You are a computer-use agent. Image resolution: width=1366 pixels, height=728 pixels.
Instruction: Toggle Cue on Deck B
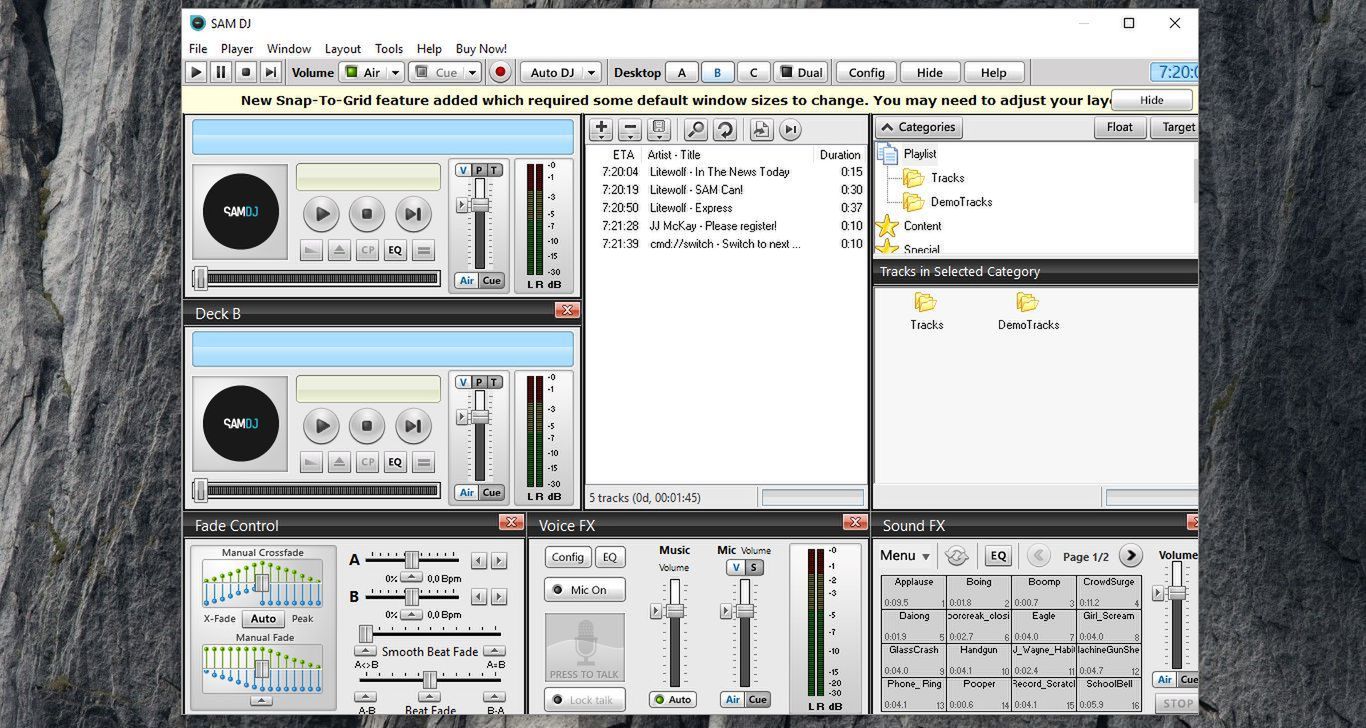(491, 493)
